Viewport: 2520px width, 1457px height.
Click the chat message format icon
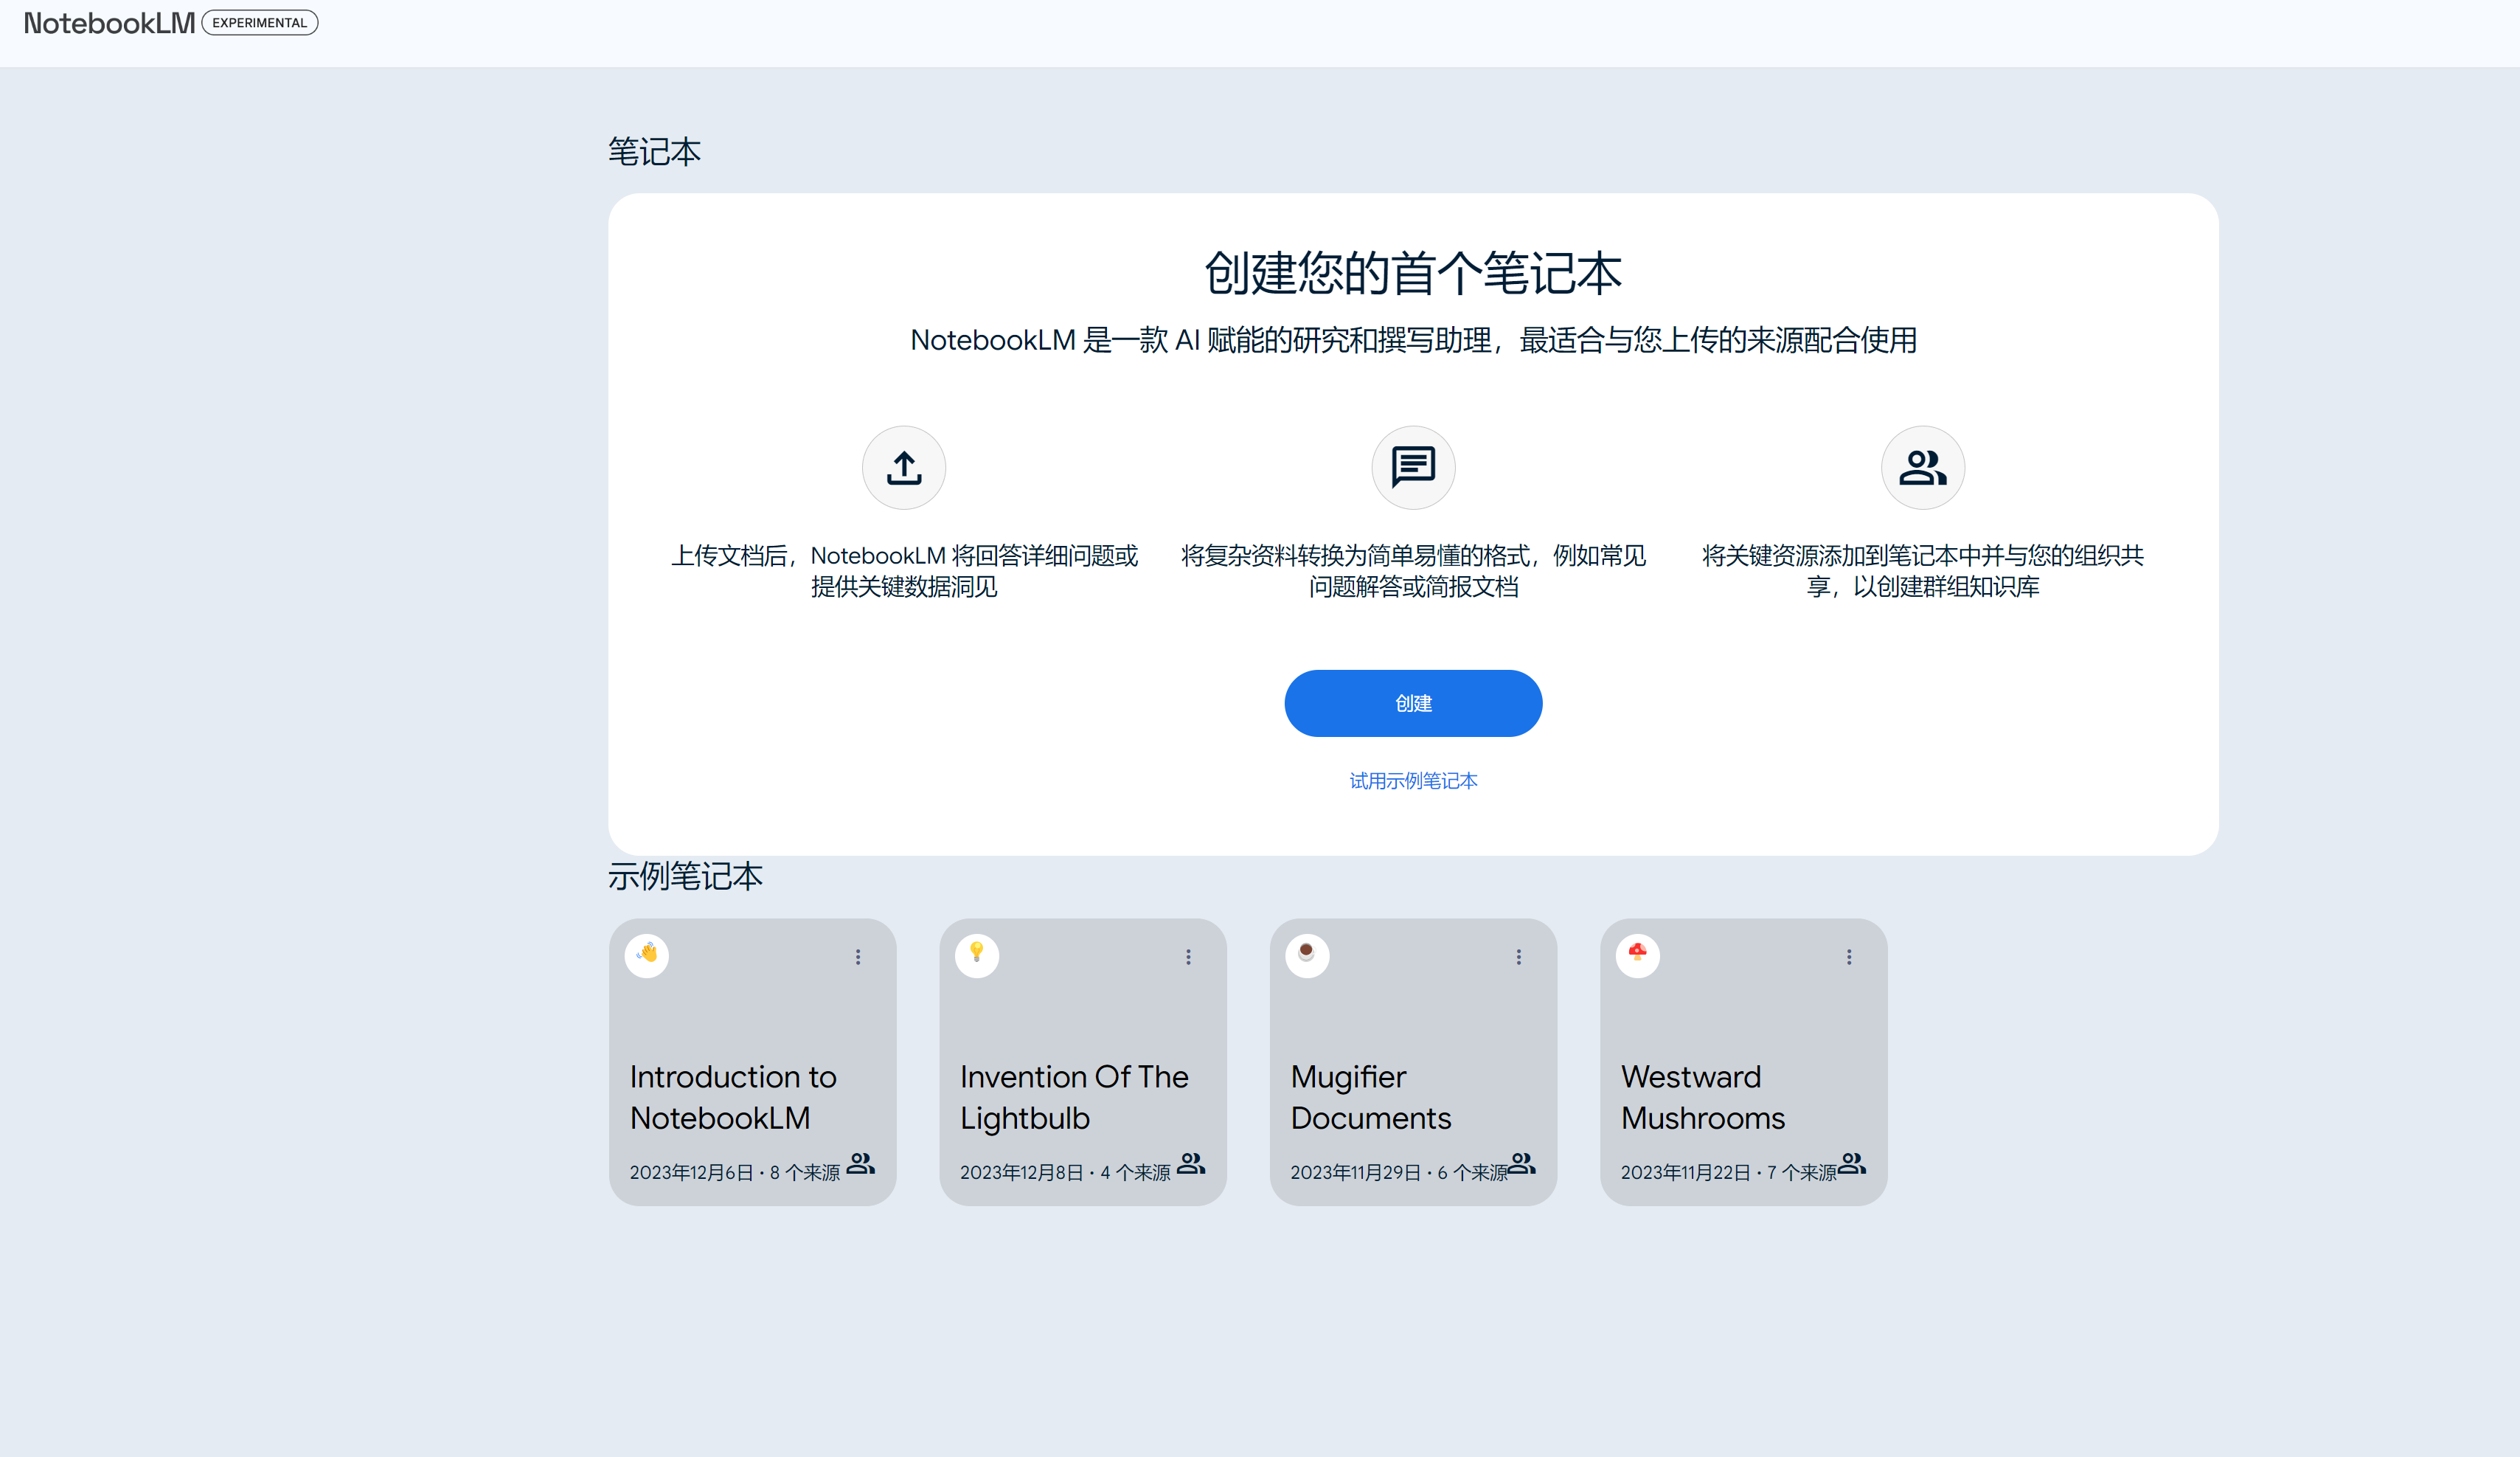[x=1413, y=467]
